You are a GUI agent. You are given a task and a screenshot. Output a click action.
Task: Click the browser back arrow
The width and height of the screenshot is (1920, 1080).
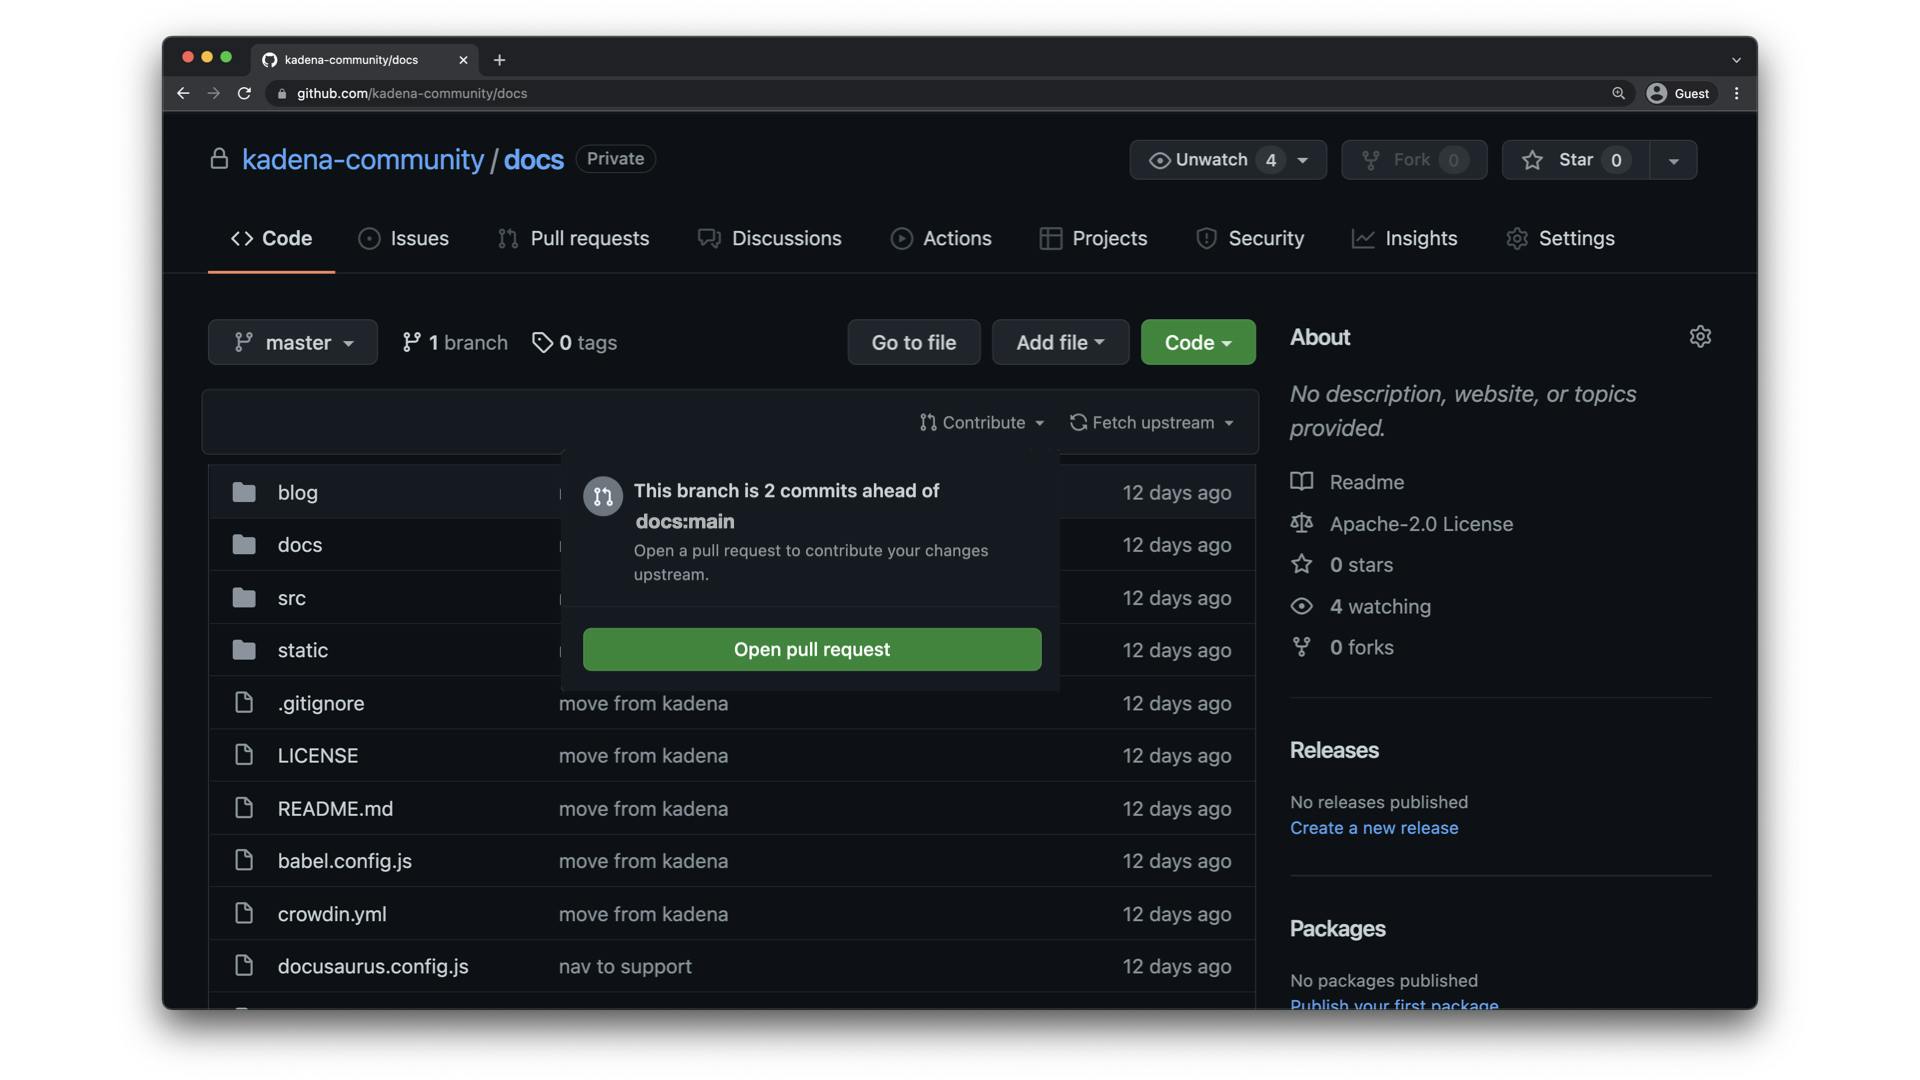[x=183, y=93]
